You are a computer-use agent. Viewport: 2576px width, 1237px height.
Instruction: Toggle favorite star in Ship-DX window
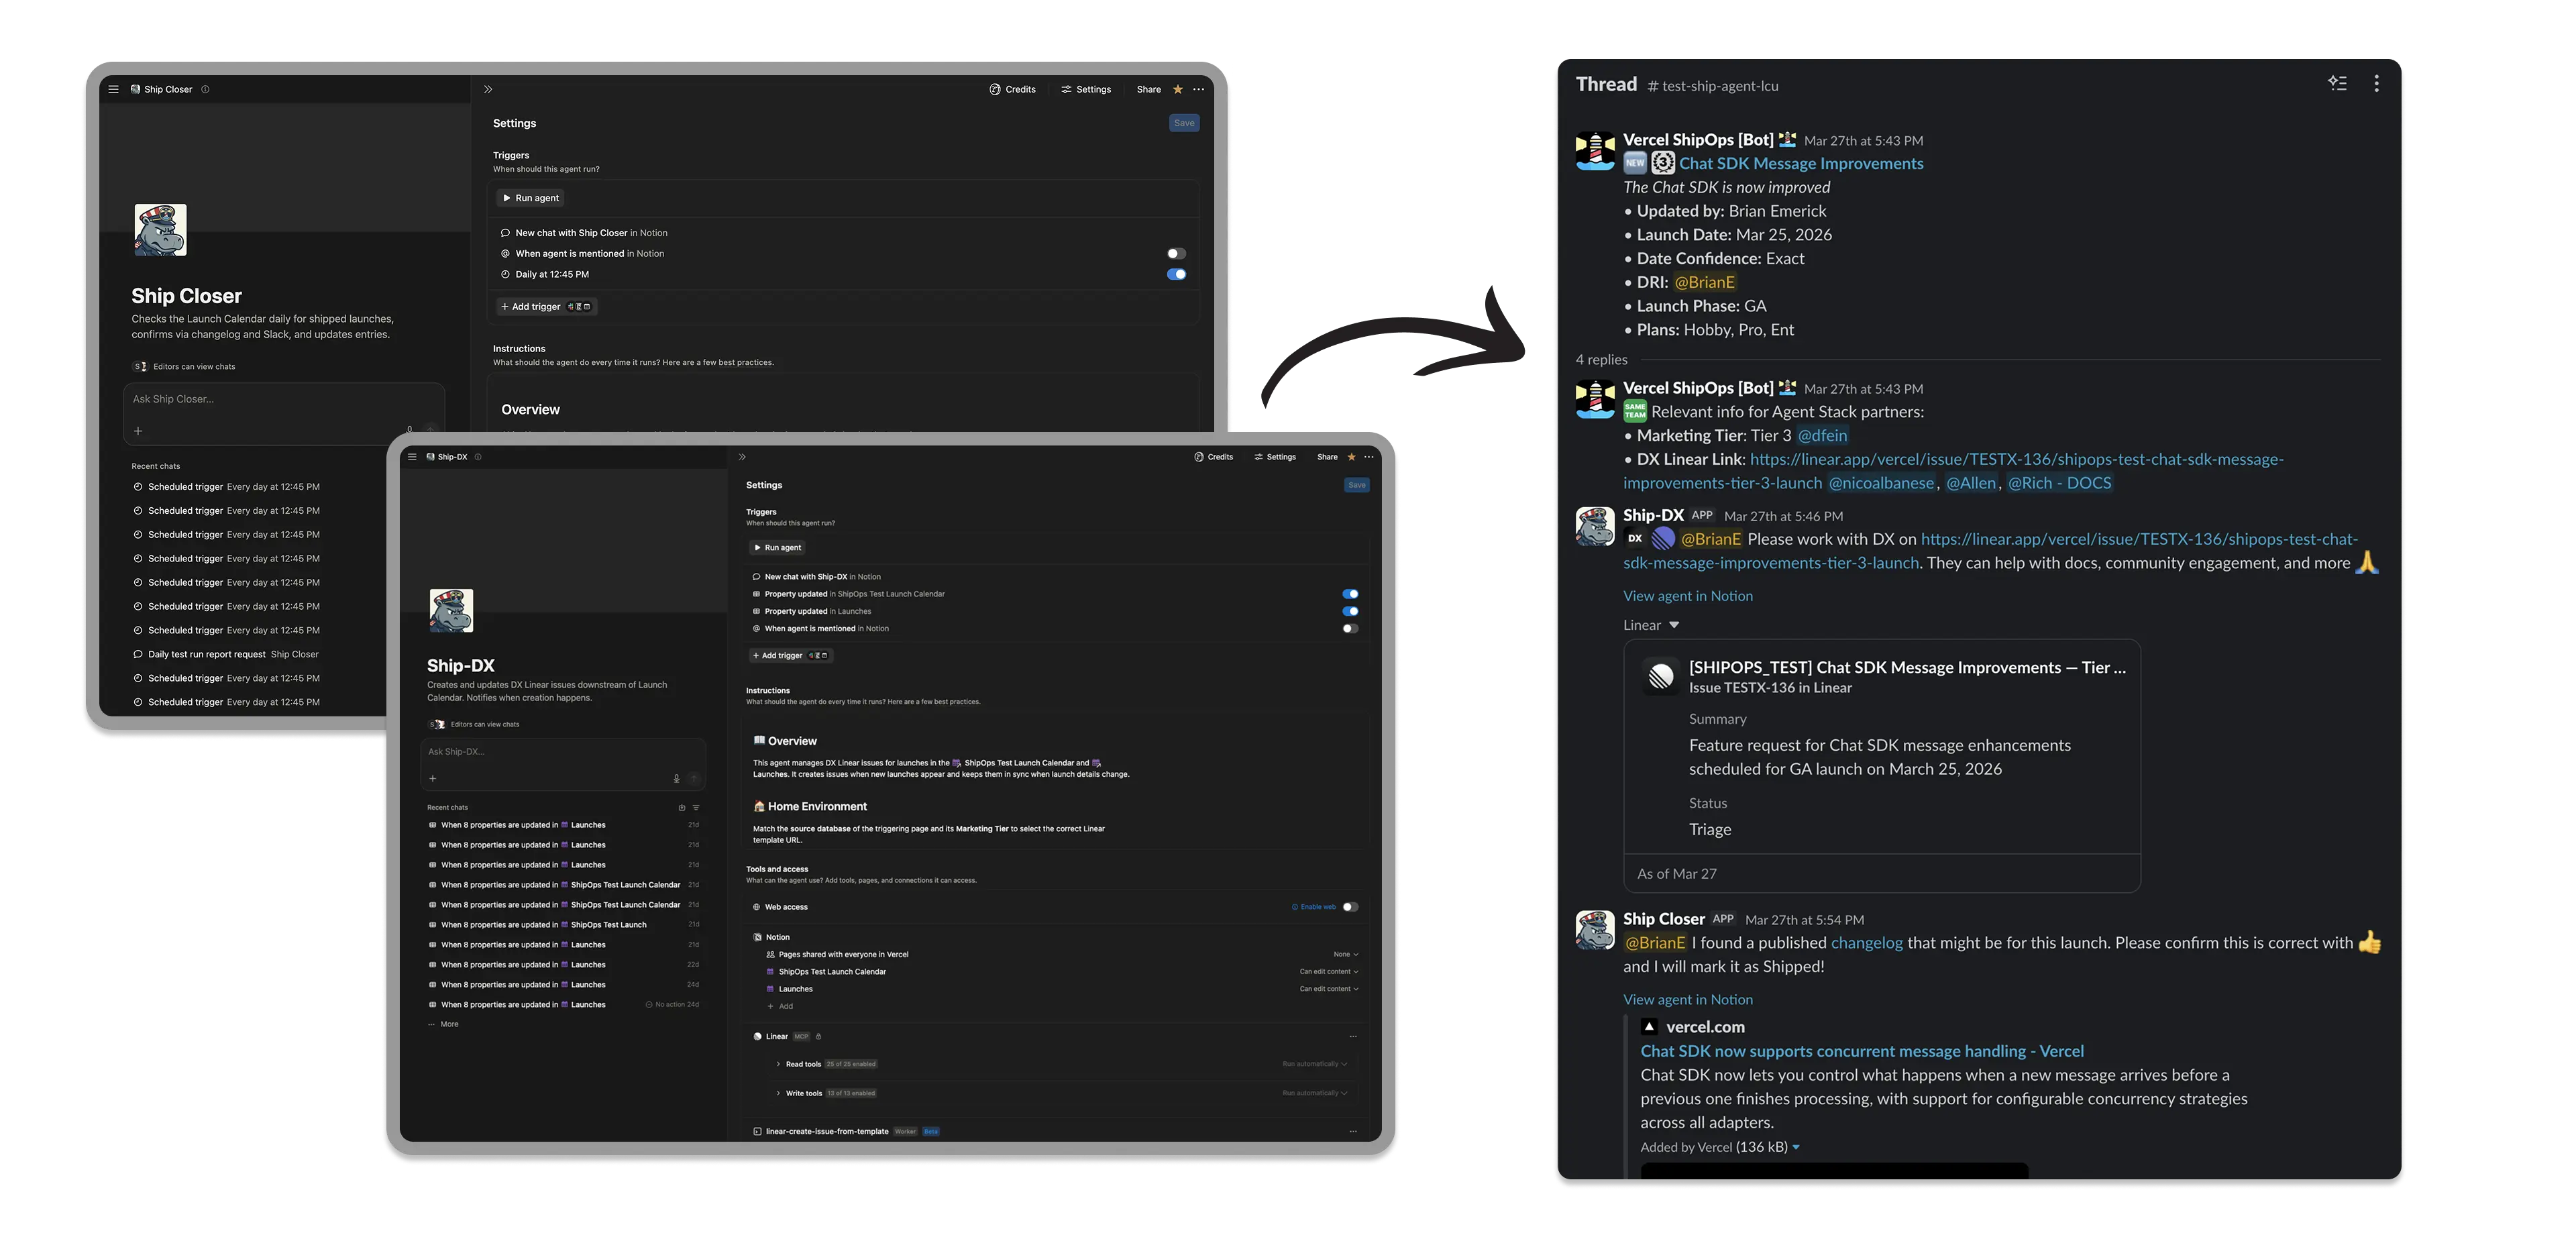click(1352, 457)
